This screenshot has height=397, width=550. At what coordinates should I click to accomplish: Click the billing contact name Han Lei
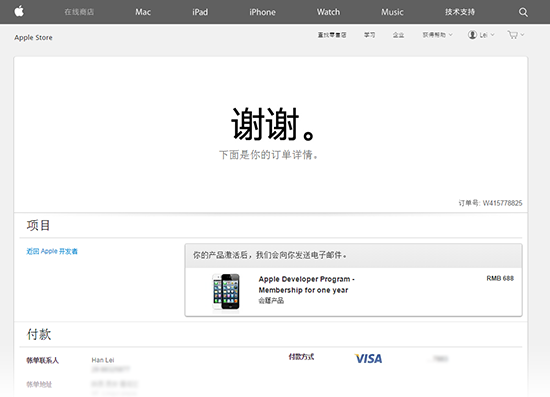pos(103,360)
